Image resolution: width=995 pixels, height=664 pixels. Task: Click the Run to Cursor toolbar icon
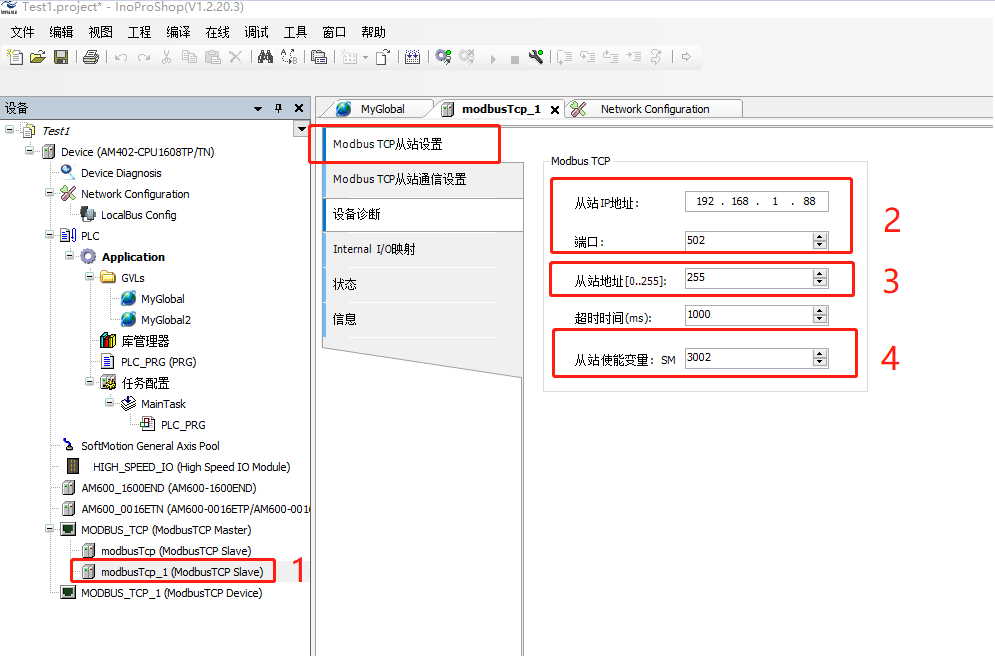tap(633, 57)
